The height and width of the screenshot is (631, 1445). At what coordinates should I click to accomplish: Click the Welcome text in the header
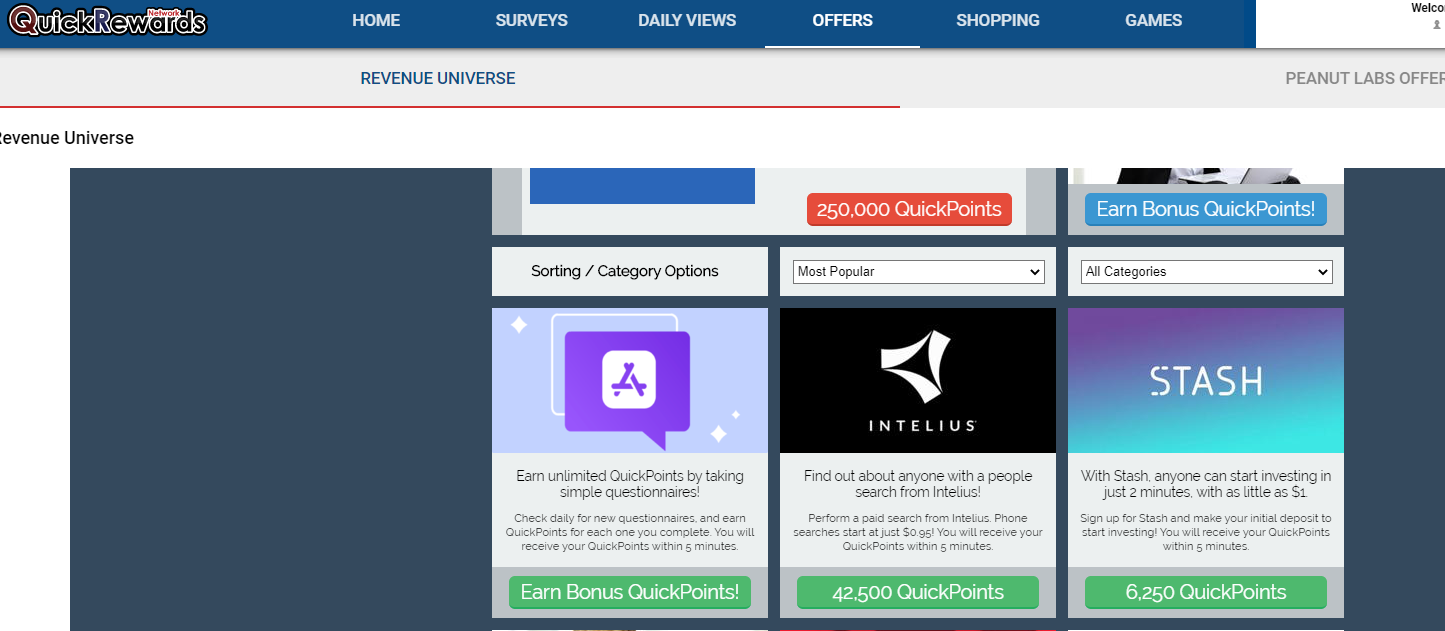(x=1428, y=8)
